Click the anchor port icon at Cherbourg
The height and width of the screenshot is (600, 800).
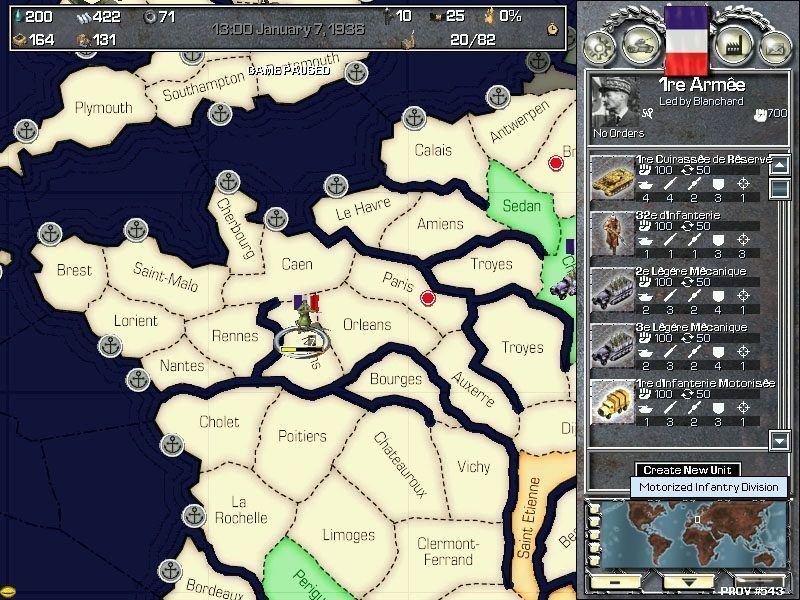pyautogui.click(x=229, y=183)
